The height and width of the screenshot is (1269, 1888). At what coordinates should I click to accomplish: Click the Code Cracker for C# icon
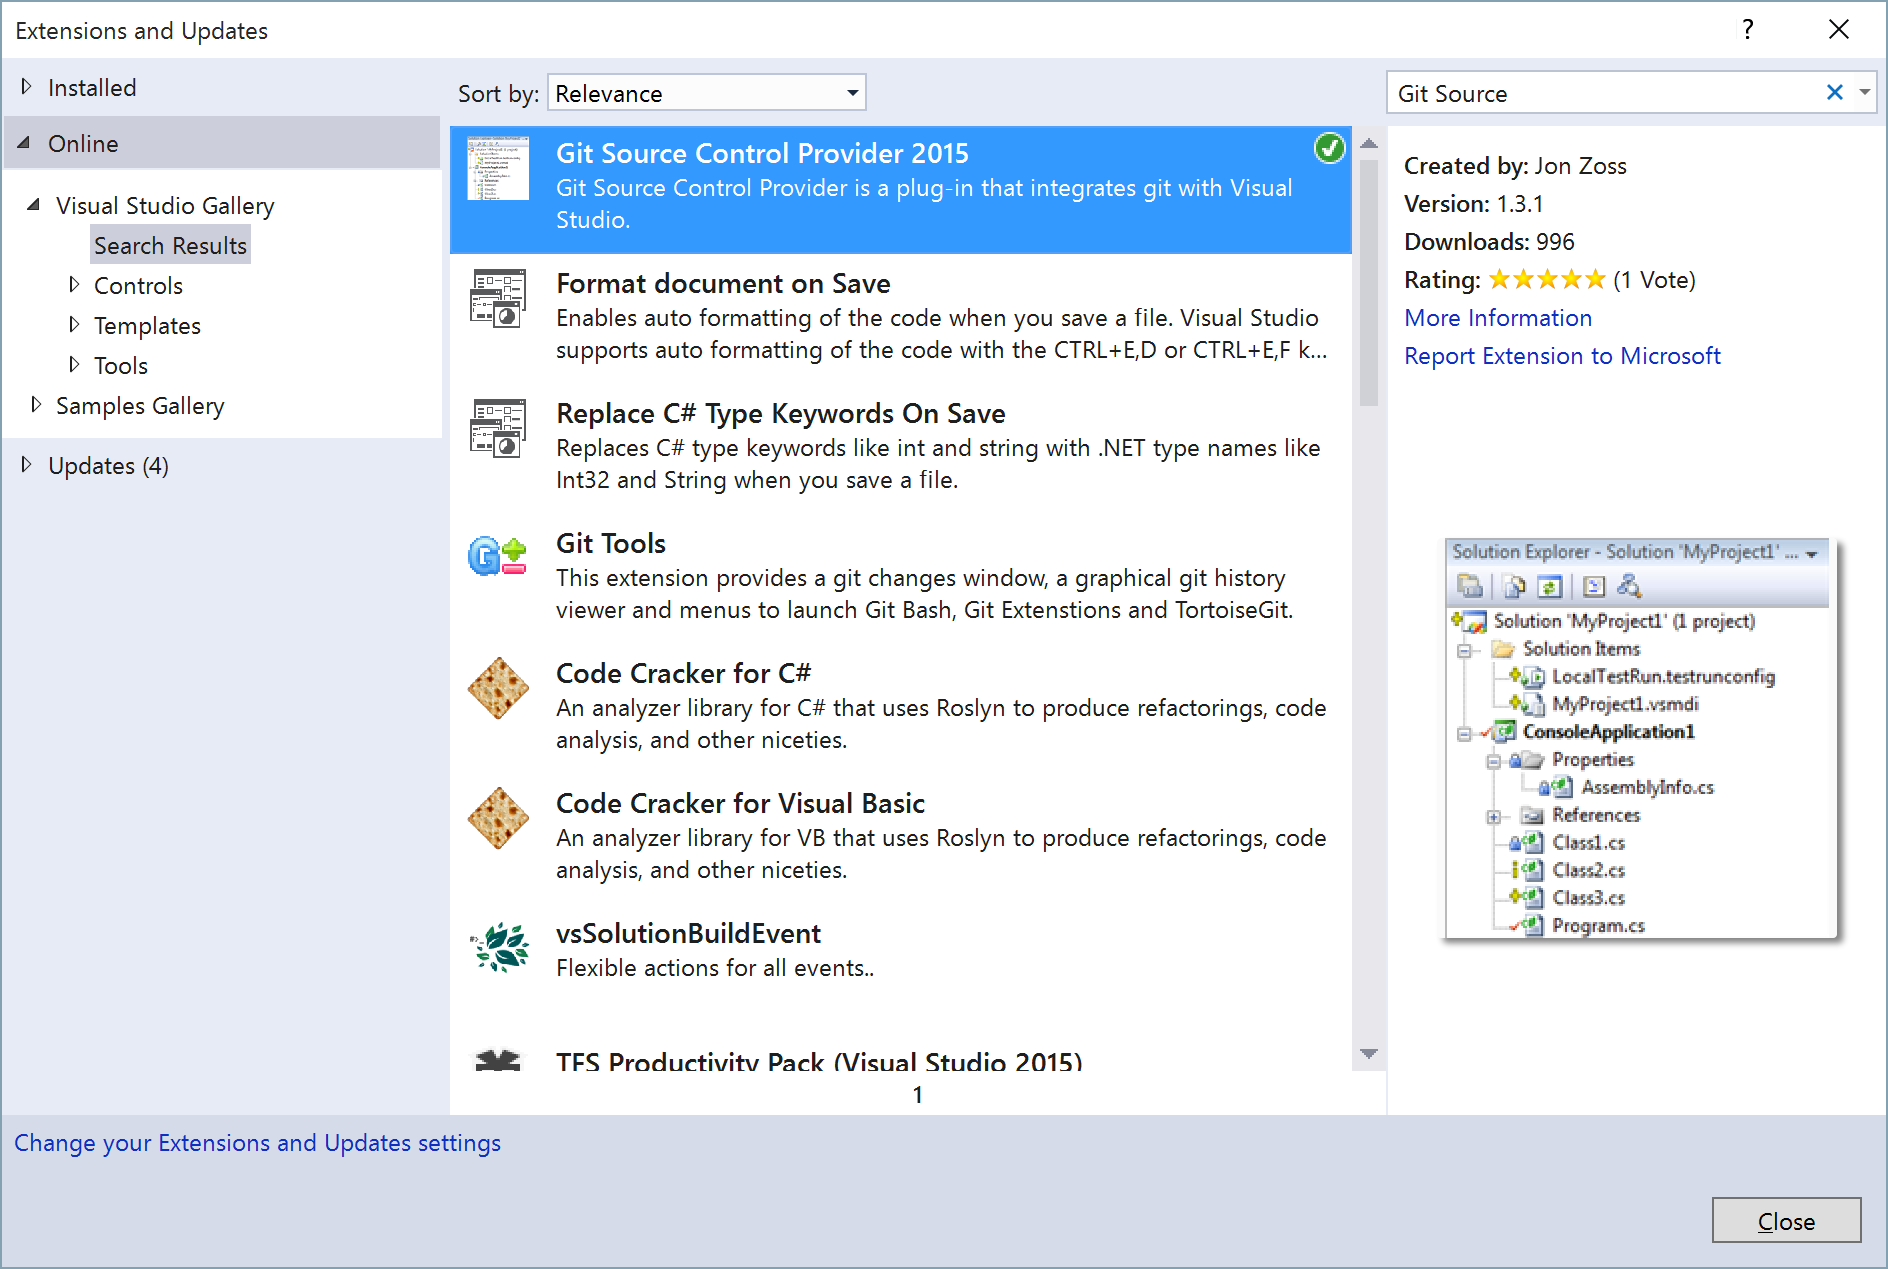tap(498, 688)
